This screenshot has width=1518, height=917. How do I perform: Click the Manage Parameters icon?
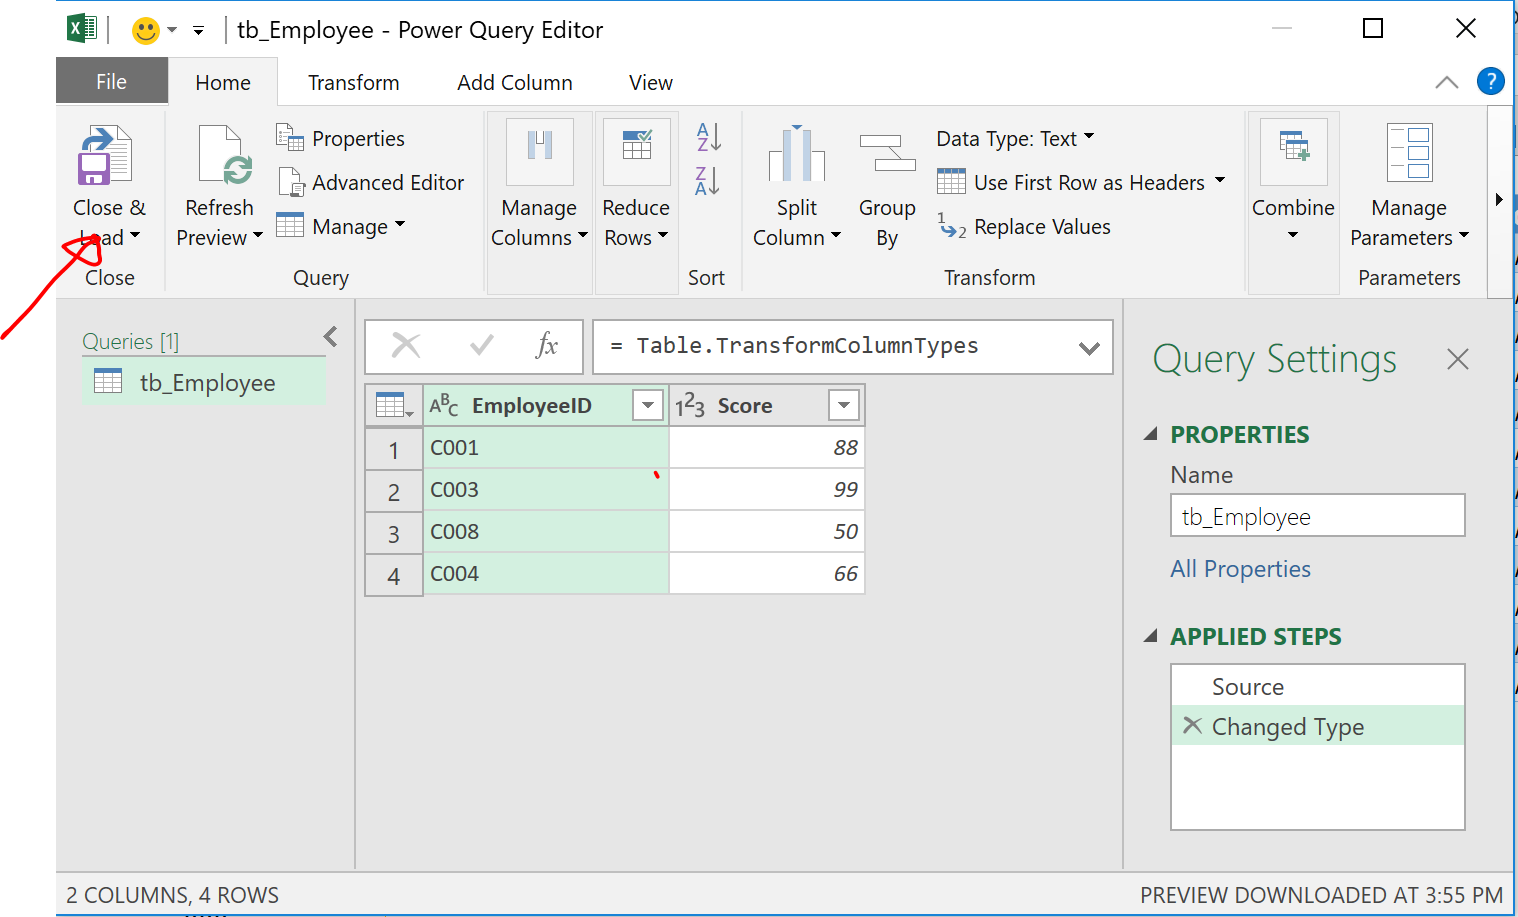pyautogui.click(x=1409, y=154)
